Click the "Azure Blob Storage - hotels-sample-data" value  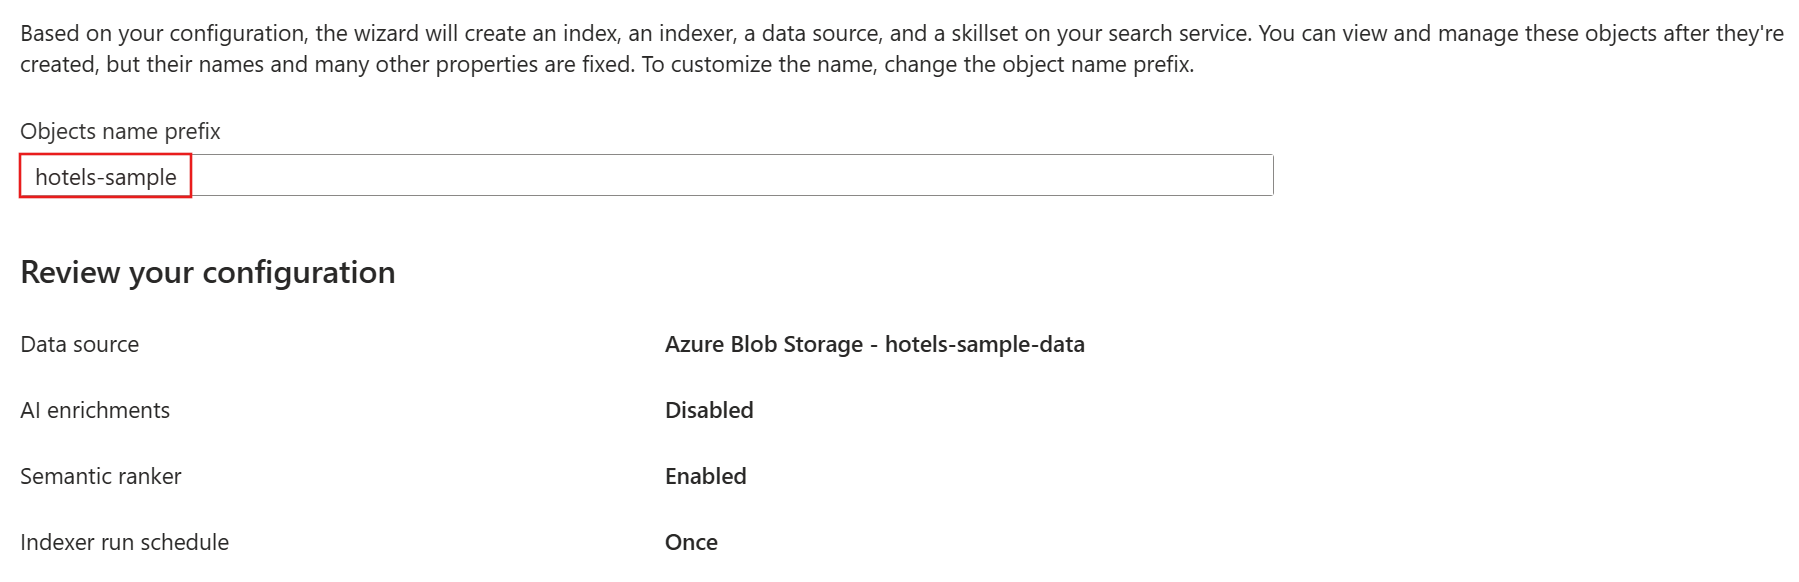click(874, 344)
